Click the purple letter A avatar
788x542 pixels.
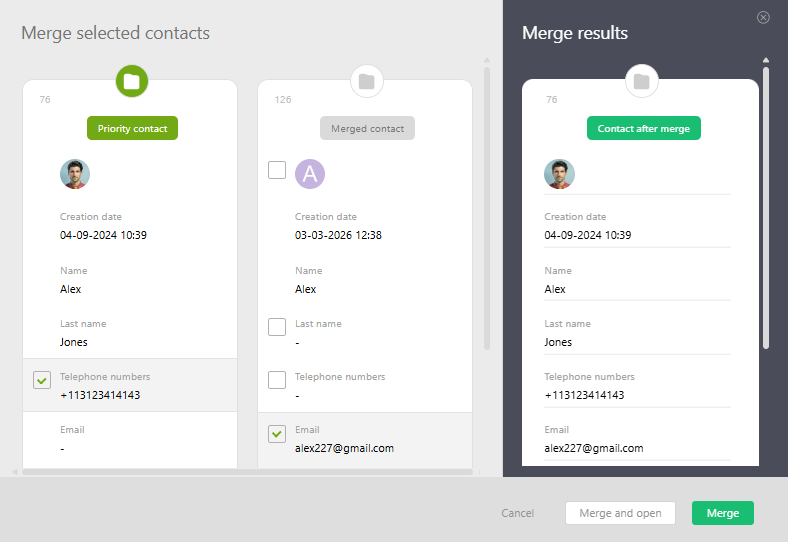310,174
